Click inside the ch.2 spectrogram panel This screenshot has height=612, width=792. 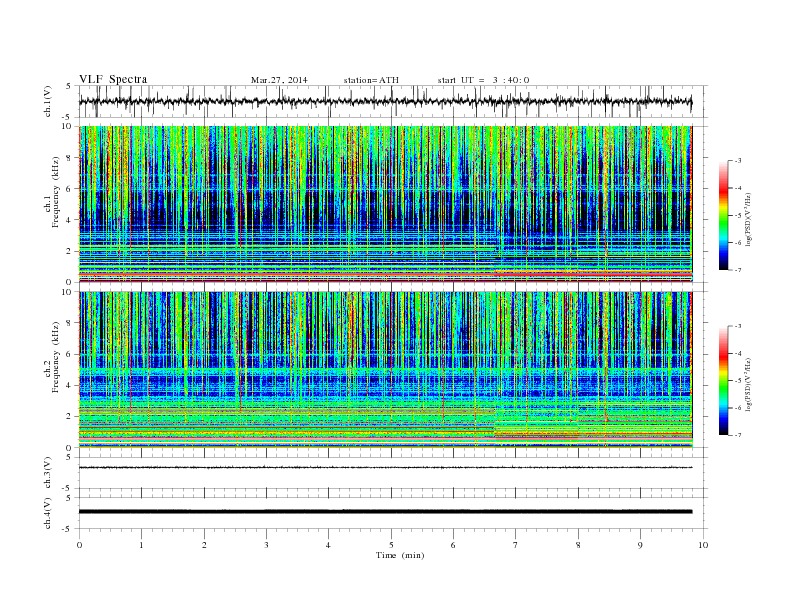[x=385, y=370]
